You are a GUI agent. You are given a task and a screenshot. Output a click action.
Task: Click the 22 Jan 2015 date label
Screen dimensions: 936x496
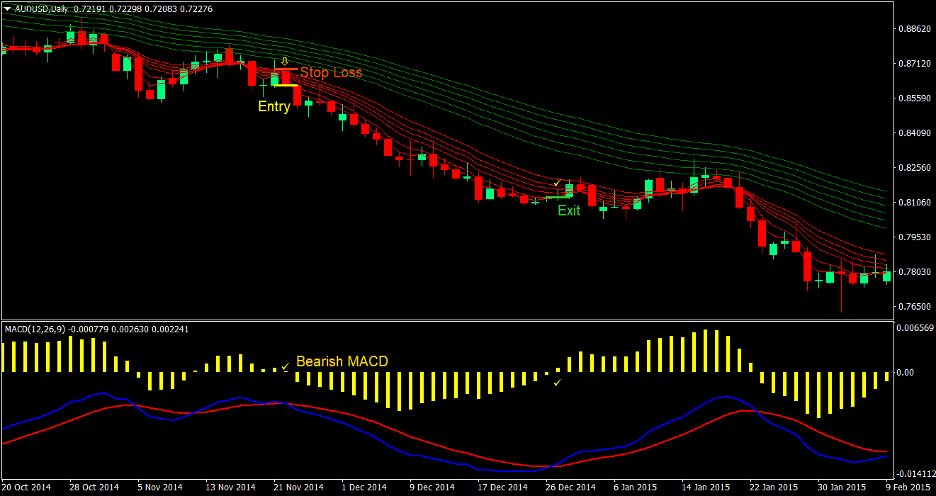point(775,486)
